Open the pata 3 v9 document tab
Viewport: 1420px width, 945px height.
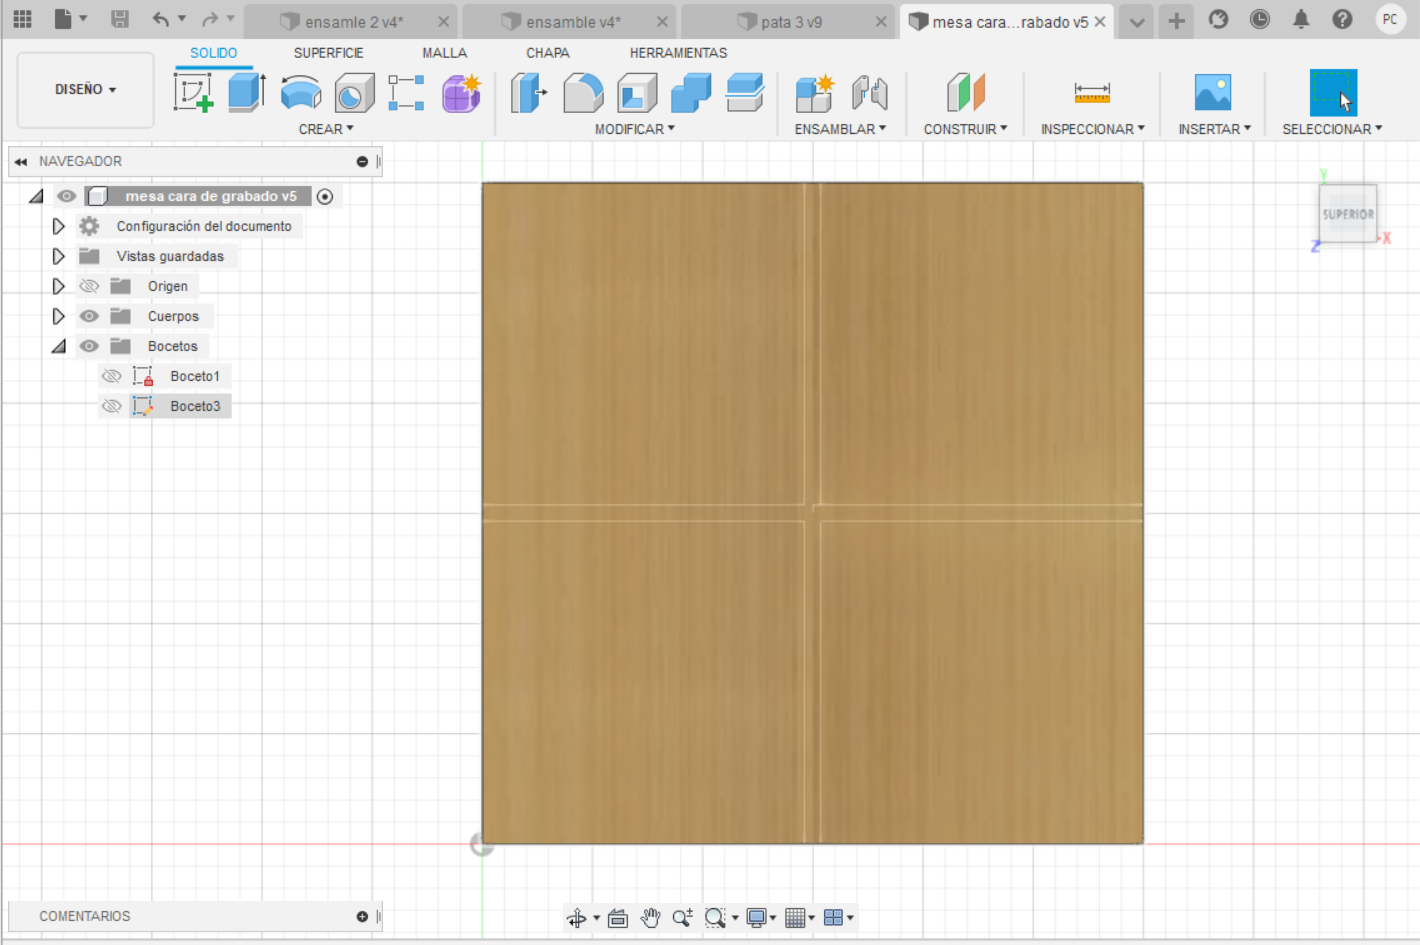point(789,20)
